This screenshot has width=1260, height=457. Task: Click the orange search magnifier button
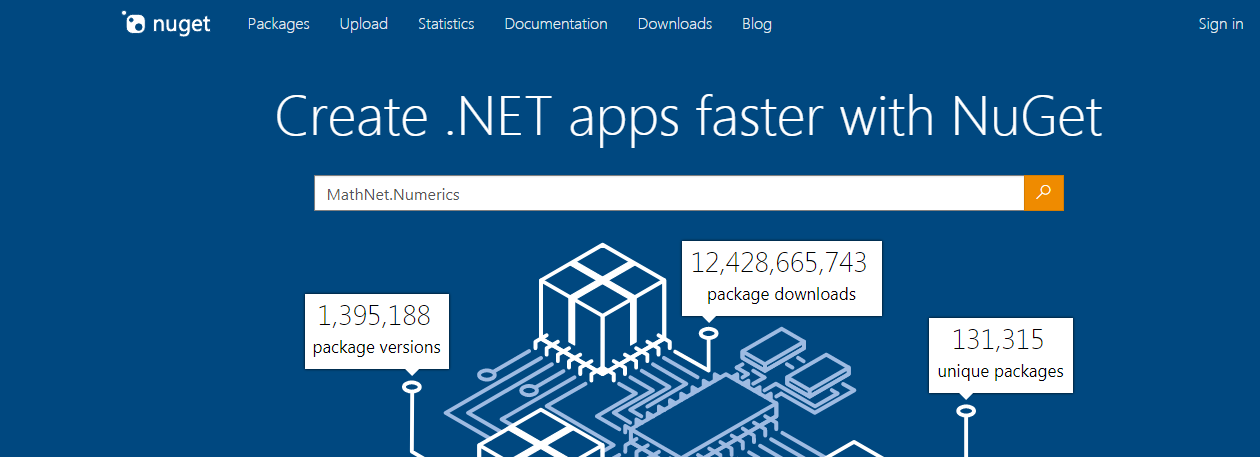(x=1043, y=193)
